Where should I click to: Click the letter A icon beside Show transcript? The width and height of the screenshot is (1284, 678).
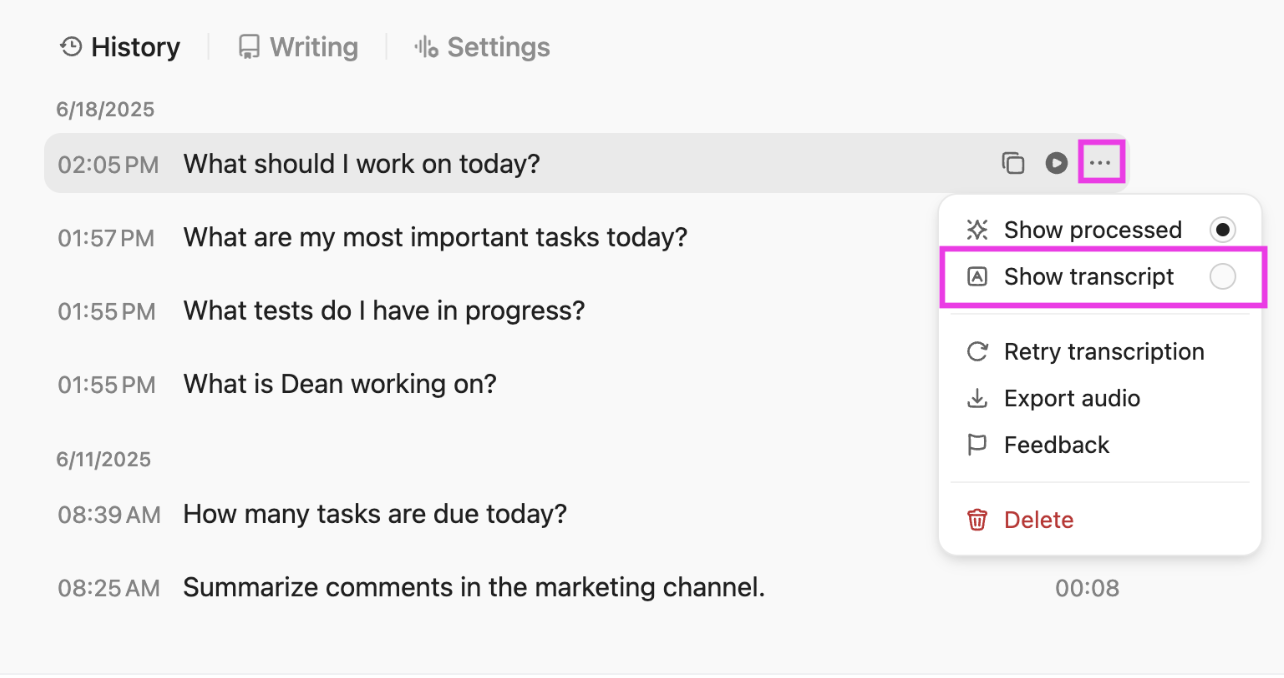[976, 277]
